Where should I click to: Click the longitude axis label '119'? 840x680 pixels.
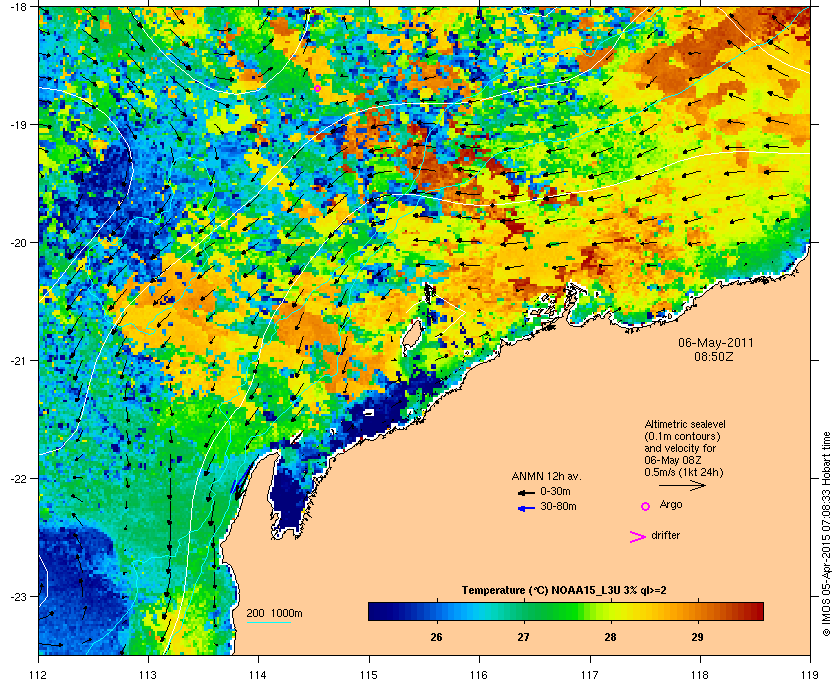click(810, 675)
